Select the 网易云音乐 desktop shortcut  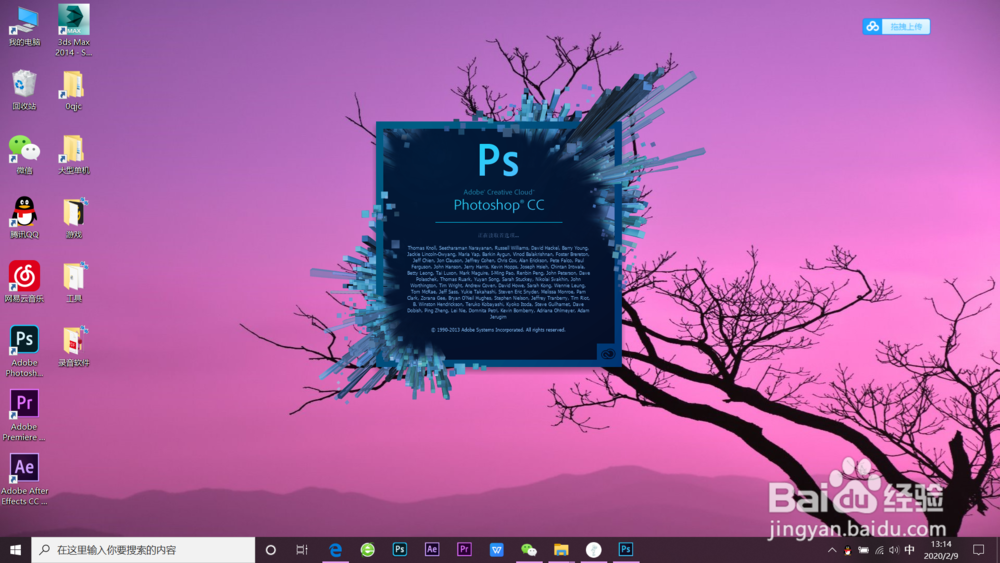coord(24,282)
